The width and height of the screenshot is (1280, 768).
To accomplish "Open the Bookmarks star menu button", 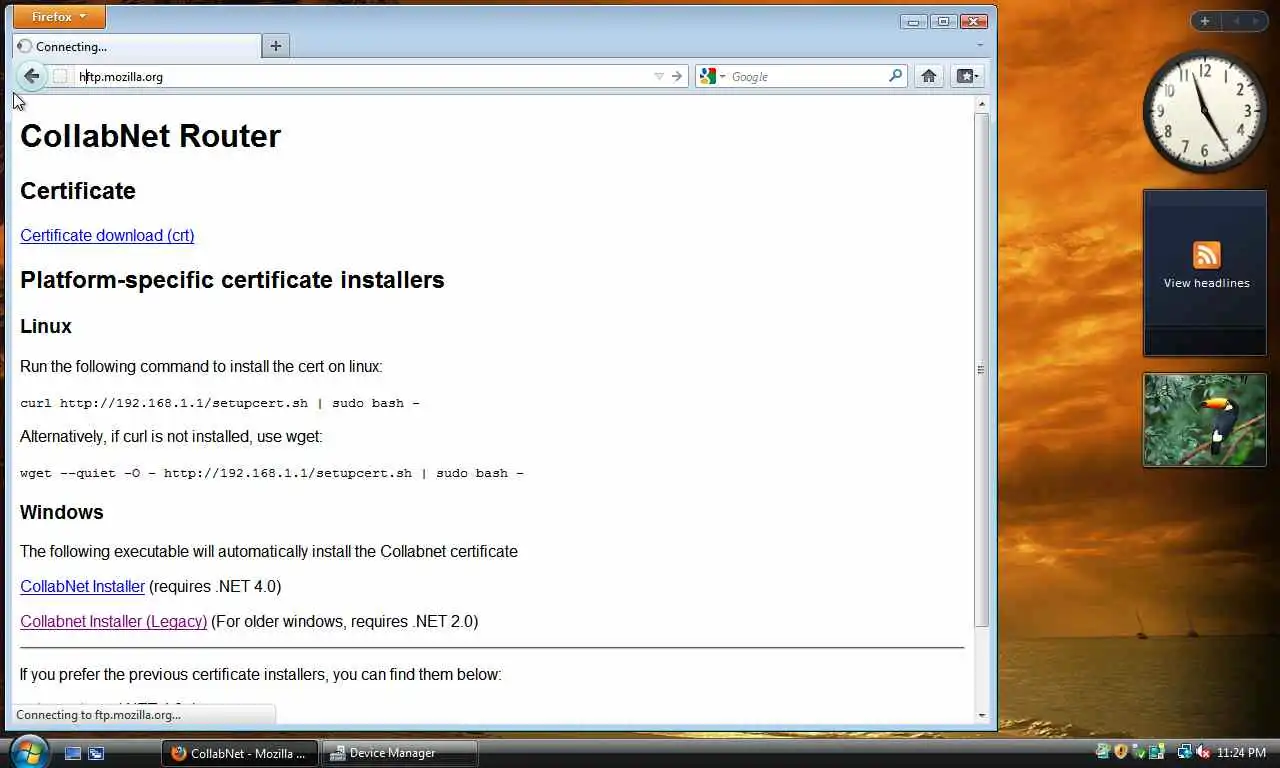I will (x=967, y=76).
